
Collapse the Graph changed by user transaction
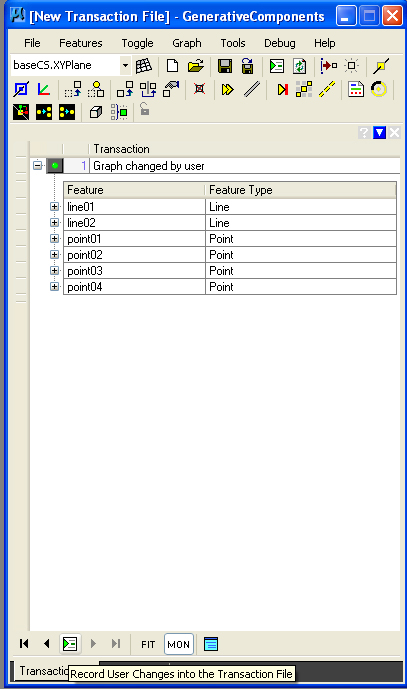[38, 166]
